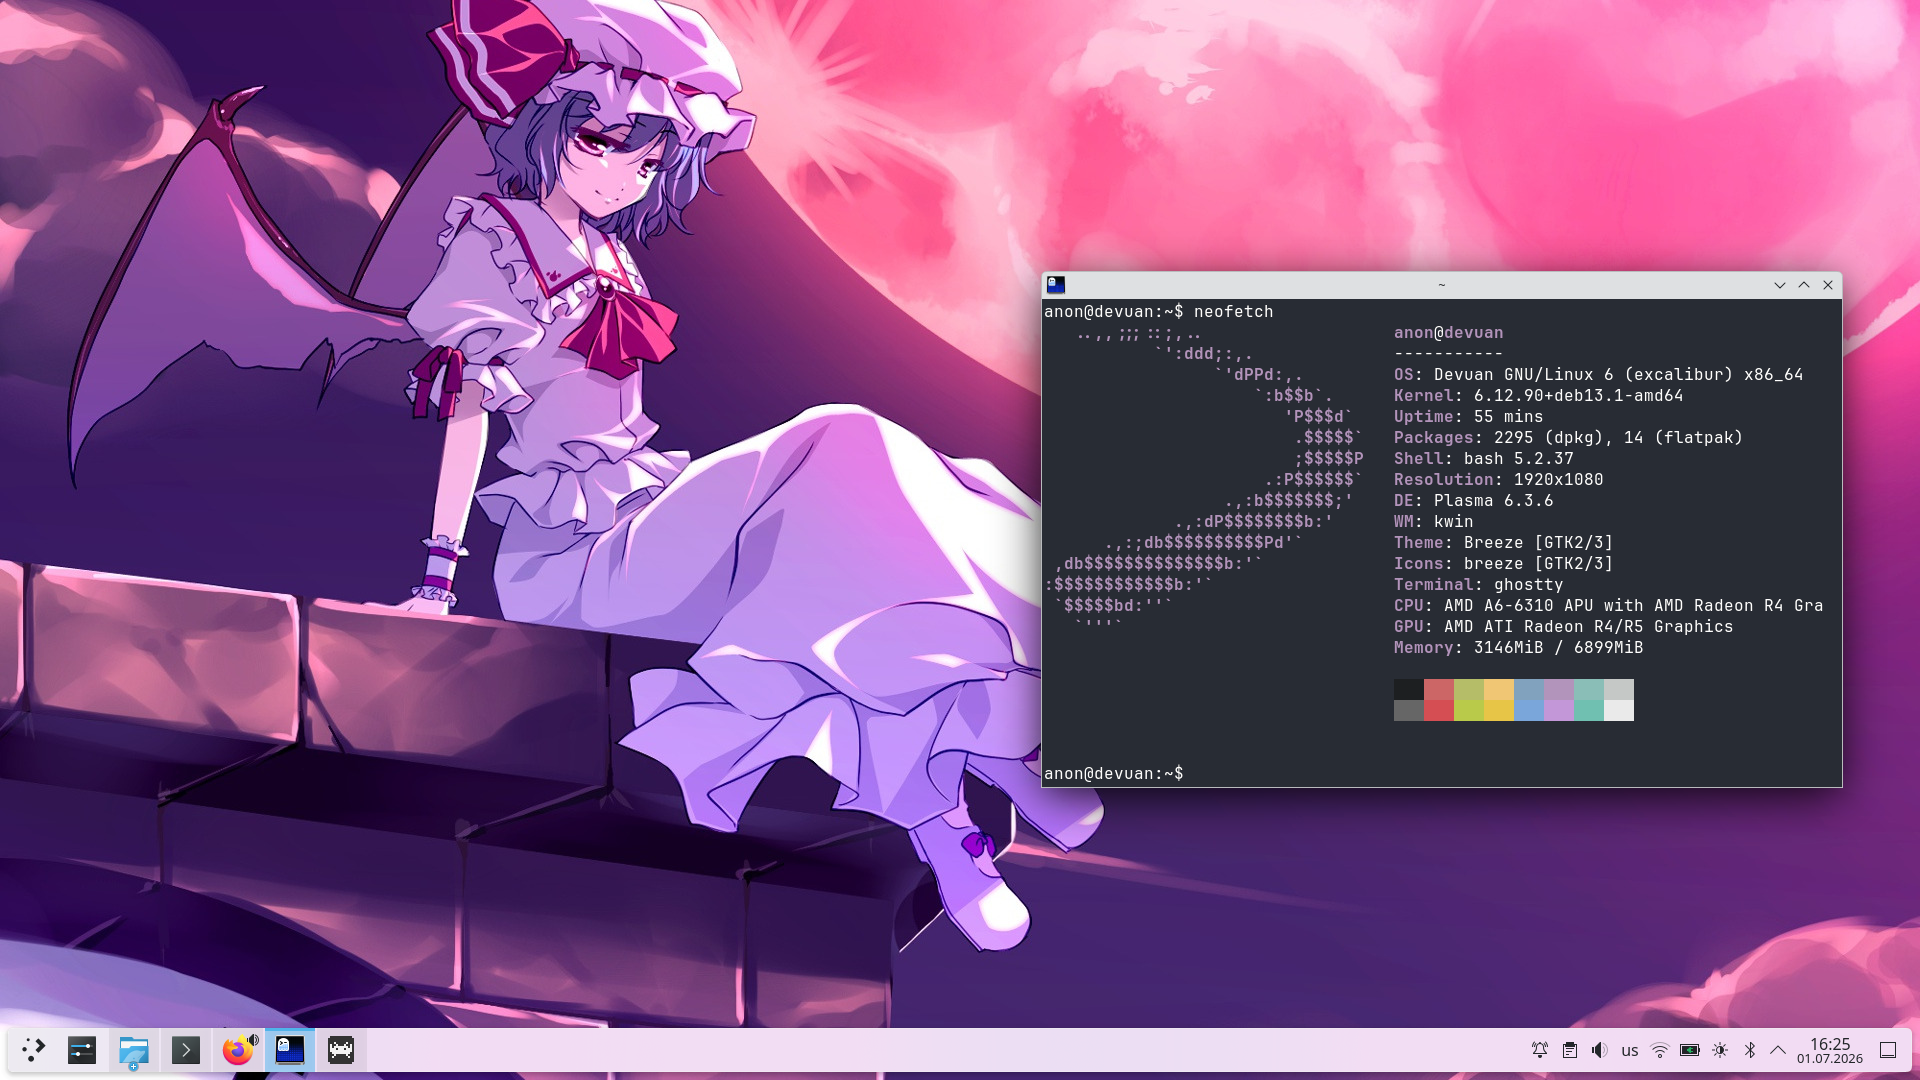Viewport: 1920px width, 1080px height.
Task: Open the Konsole terminal taskbar icon
Action: pos(186,1050)
